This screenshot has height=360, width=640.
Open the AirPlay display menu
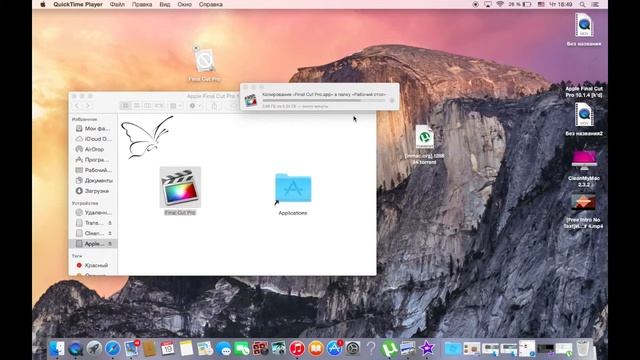[488, 4]
